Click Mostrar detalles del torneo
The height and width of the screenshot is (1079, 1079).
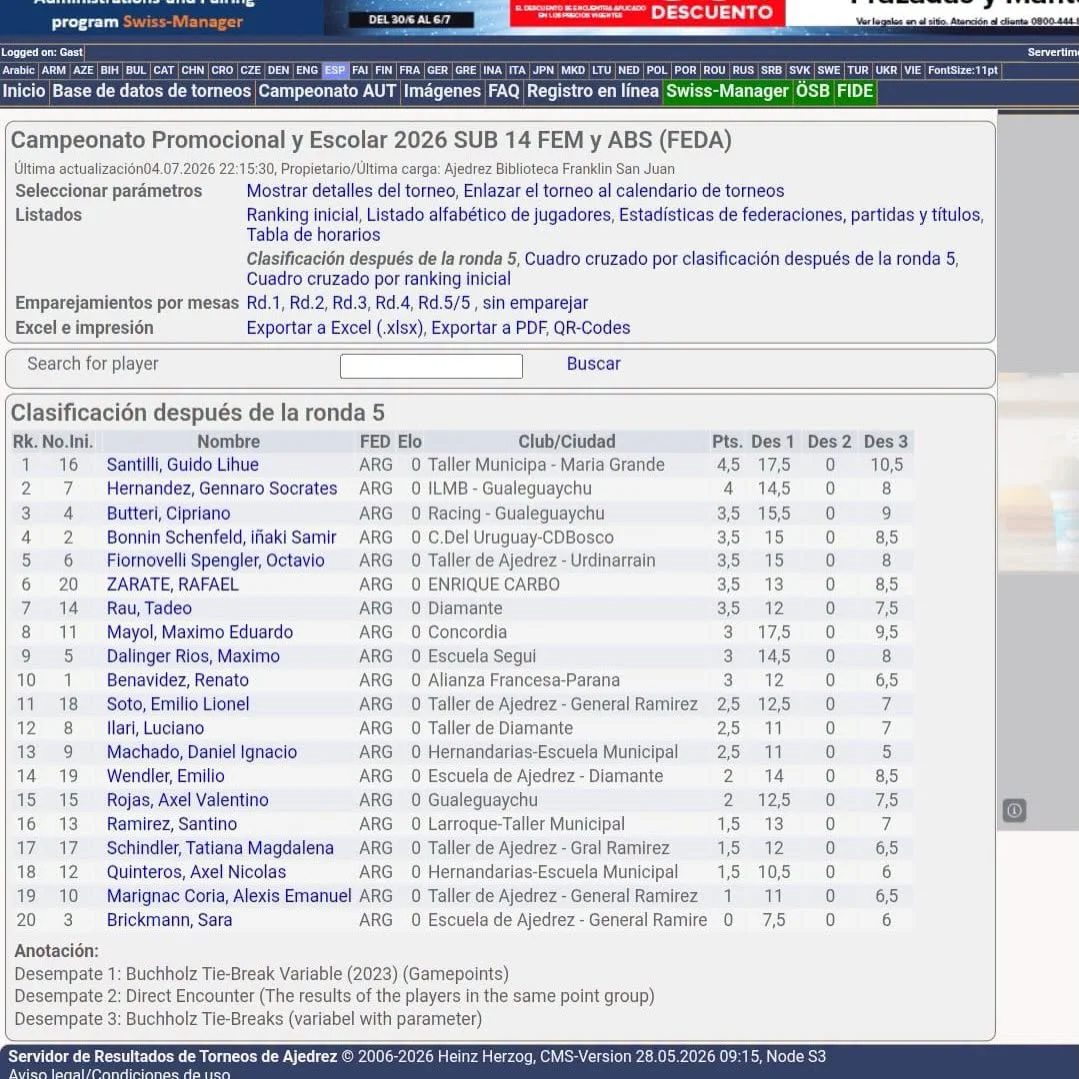coord(351,191)
